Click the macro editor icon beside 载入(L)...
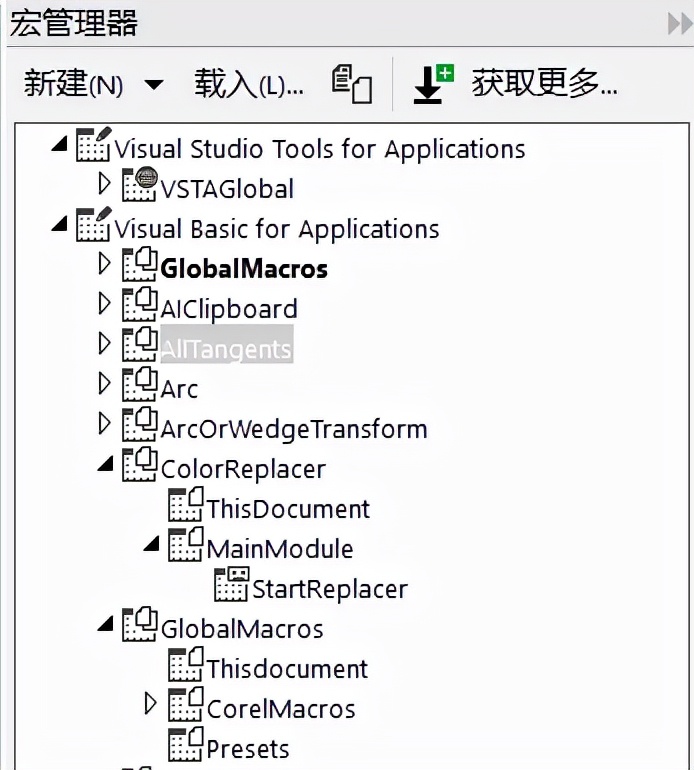This screenshot has width=694, height=770. 352,84
